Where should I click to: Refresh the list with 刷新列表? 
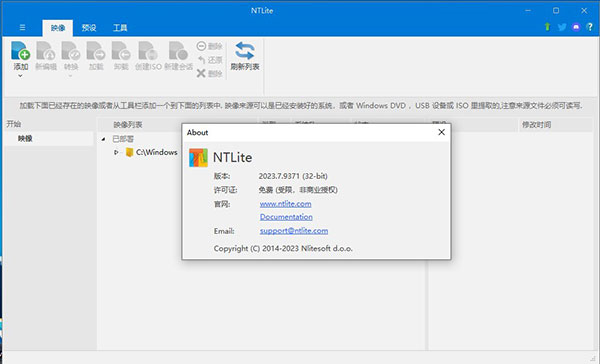[245, 56]
